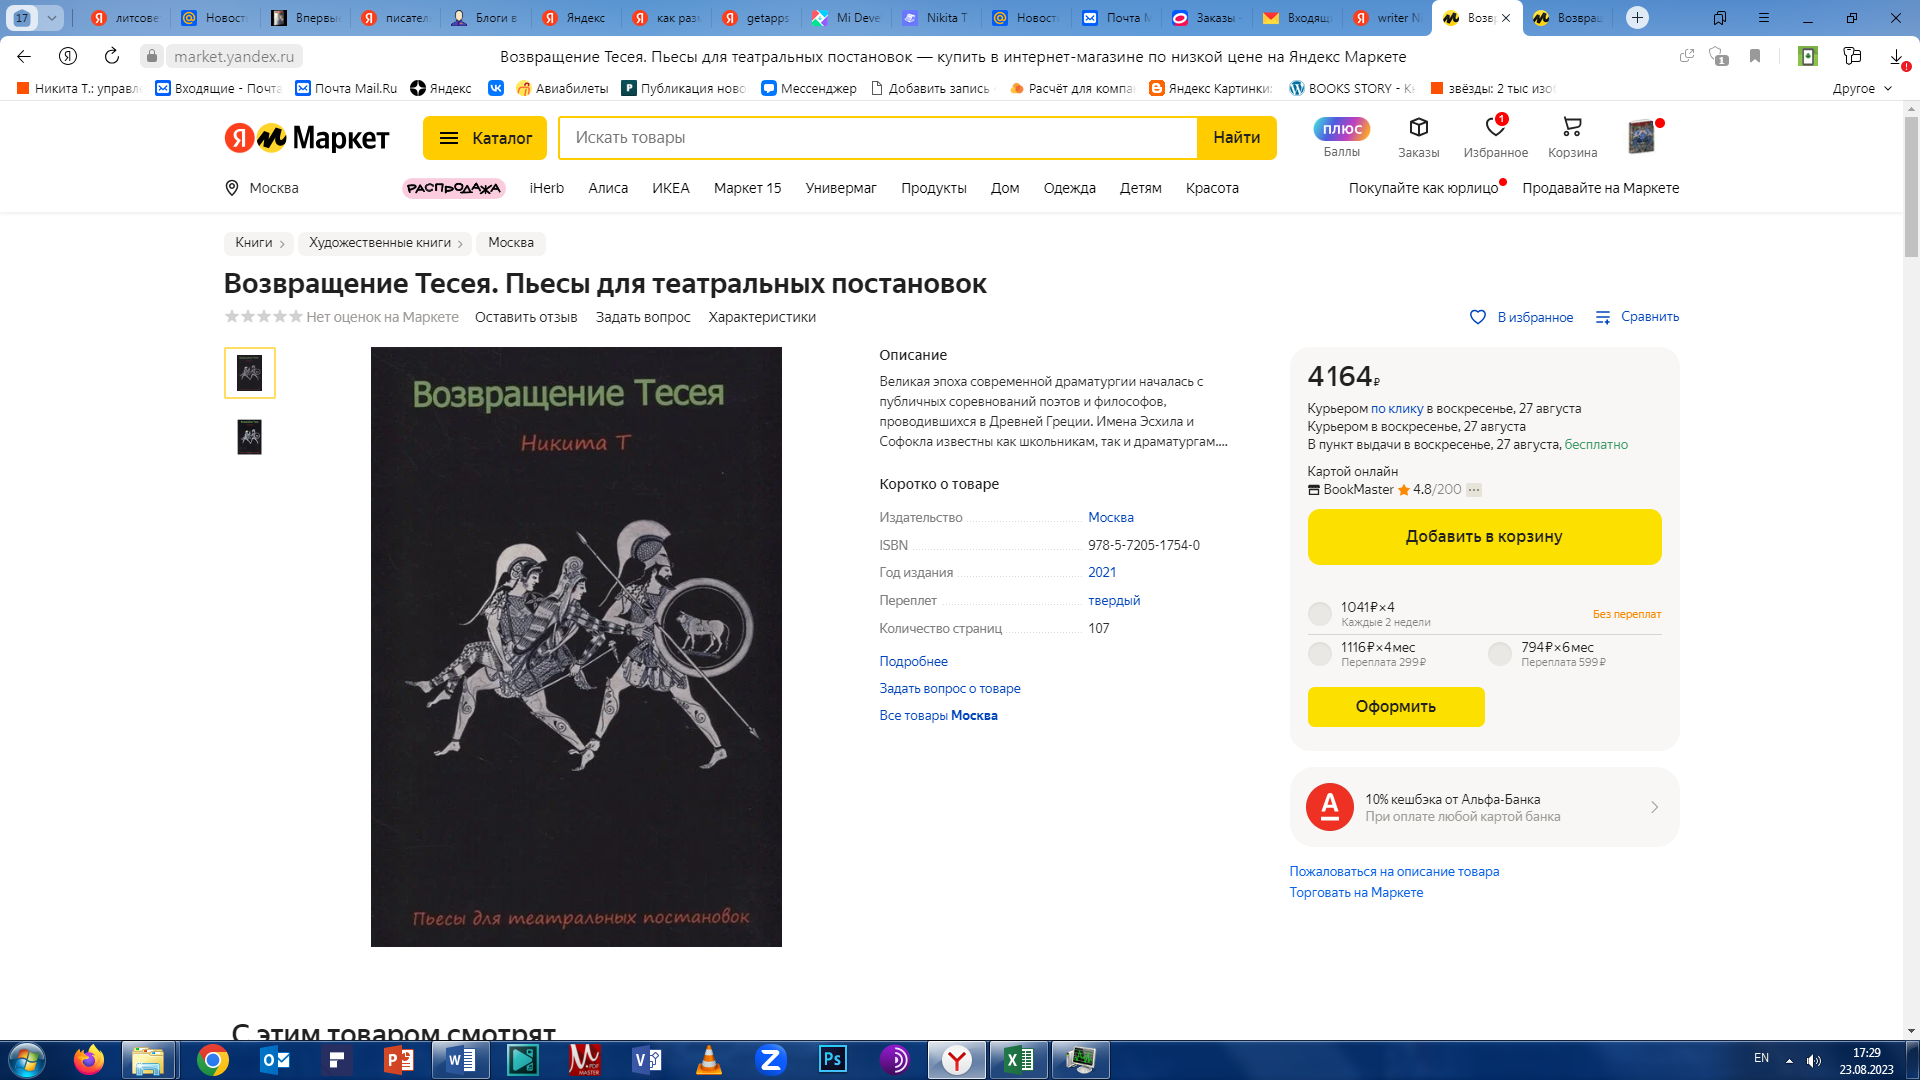Click the page bookmark icon in address bar
The height and width of the screenshot is (1080, 1920).
[x=1754, y=57]
